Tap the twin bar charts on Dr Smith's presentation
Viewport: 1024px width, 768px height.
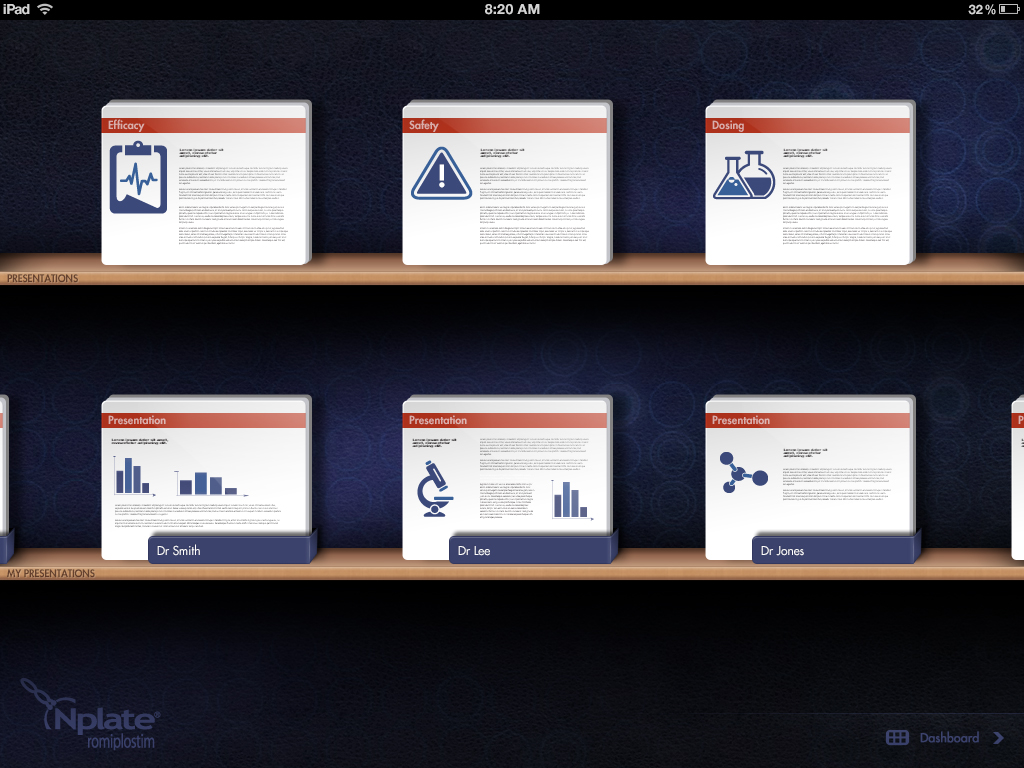tap(180, 477)
